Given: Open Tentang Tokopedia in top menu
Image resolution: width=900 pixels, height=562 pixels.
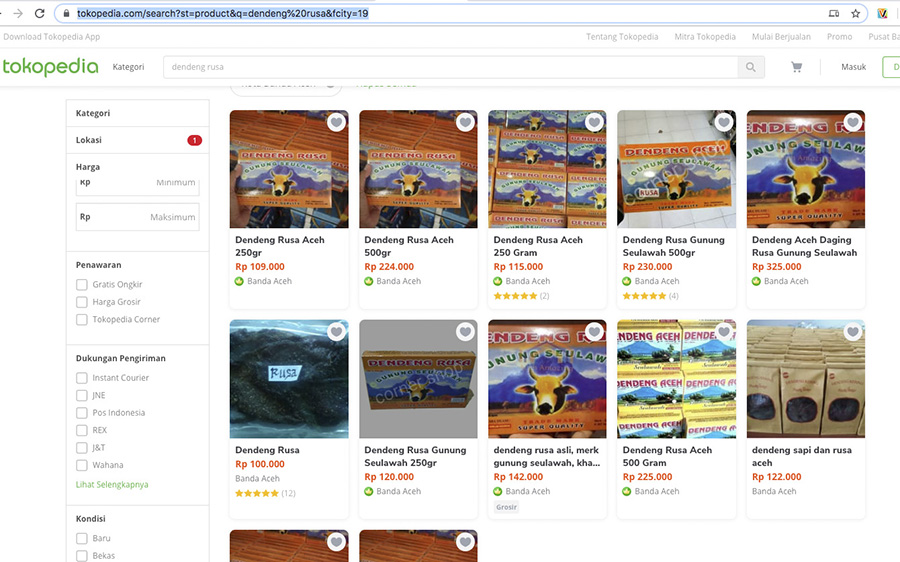Looking at the screenshot, I should (622, 37).
